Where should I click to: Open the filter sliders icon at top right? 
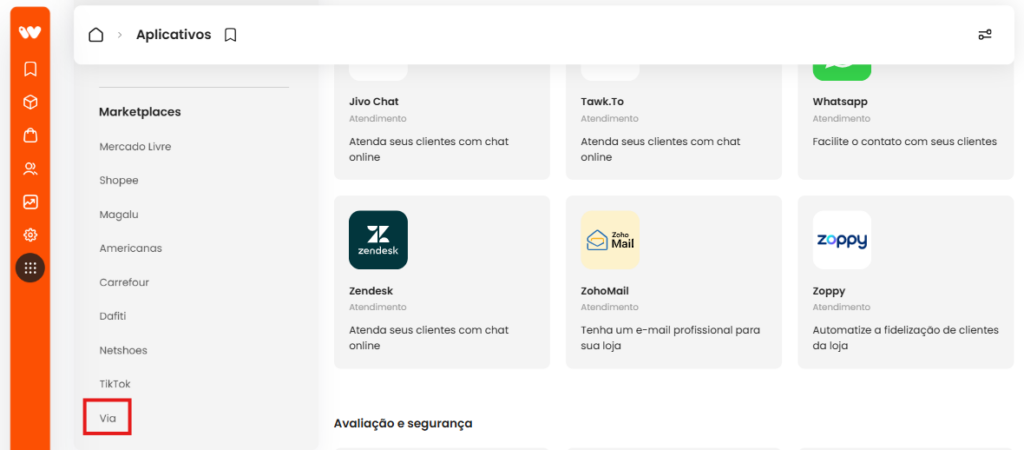tap(985, 35)
